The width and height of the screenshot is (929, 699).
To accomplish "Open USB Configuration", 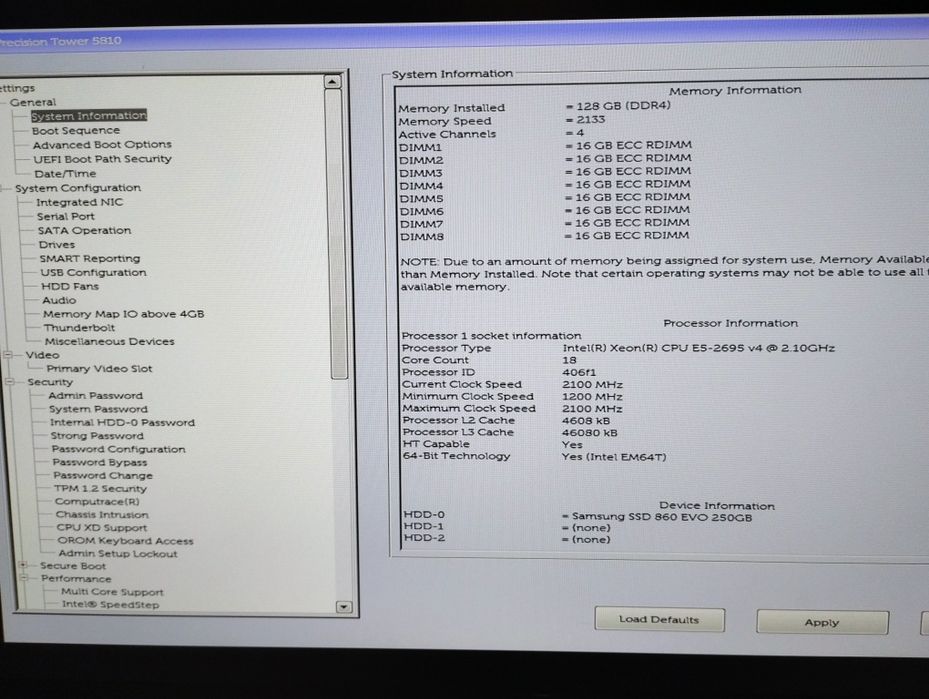I will [x=94, y=272].
